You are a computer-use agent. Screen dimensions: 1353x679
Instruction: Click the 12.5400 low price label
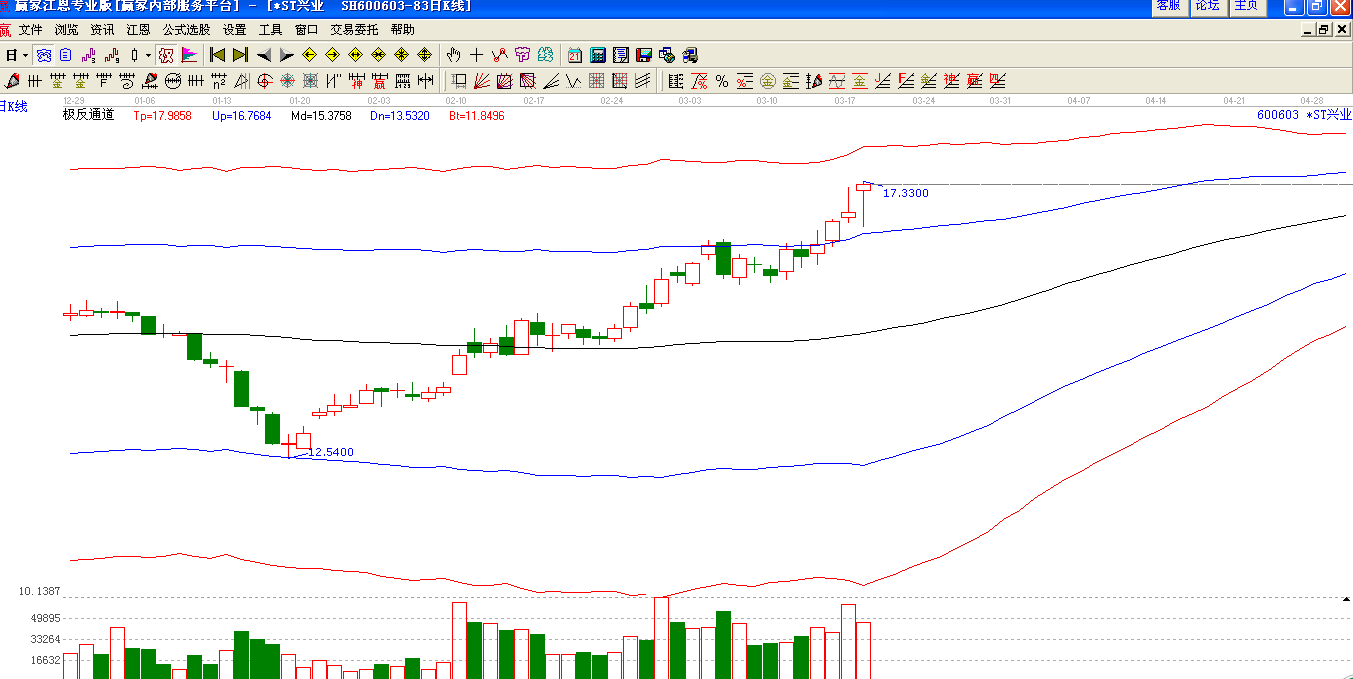click(331, 452)
